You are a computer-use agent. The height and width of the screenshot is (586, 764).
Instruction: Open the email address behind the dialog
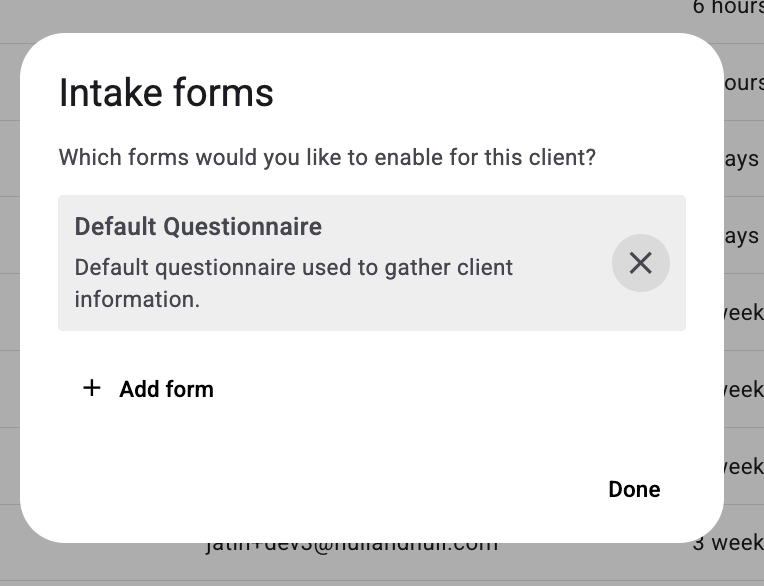click(x=350, y=546)
